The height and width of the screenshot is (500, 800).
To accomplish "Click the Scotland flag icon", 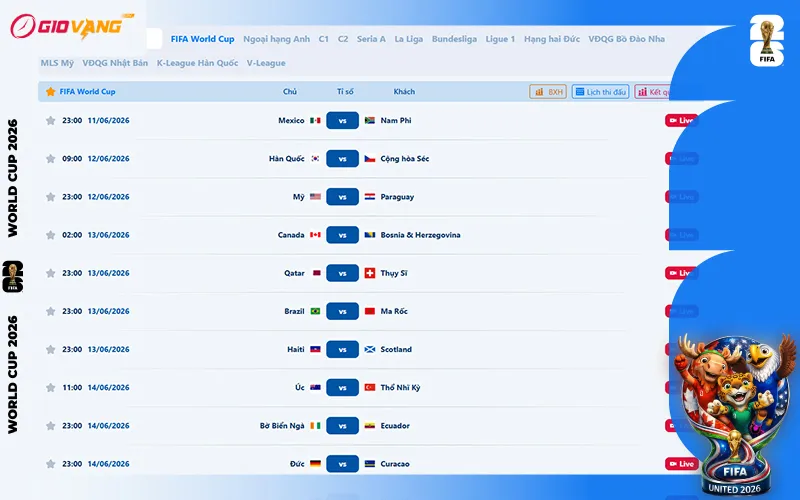I will [x=370, y=349].
